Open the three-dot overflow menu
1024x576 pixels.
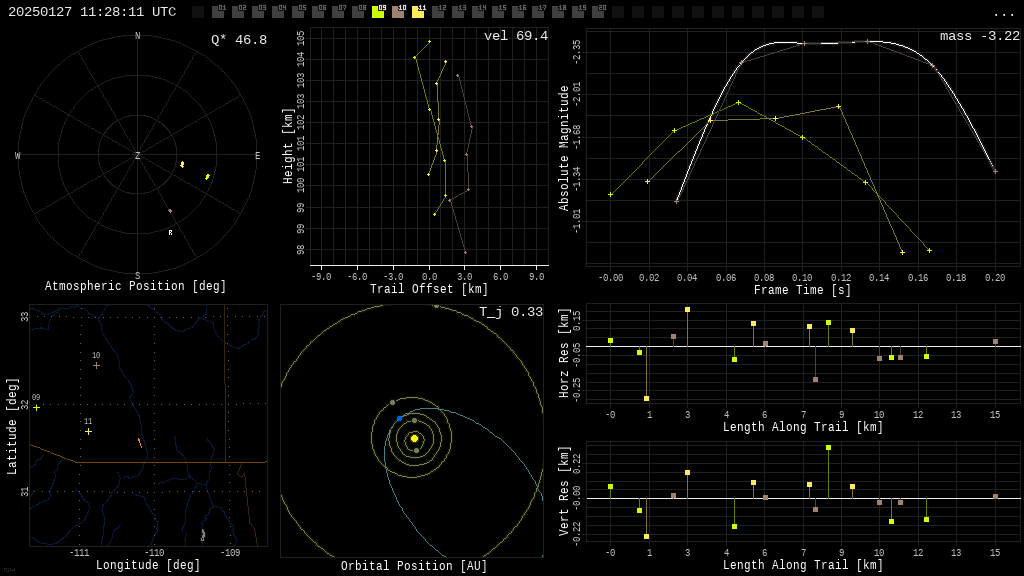1003,13
